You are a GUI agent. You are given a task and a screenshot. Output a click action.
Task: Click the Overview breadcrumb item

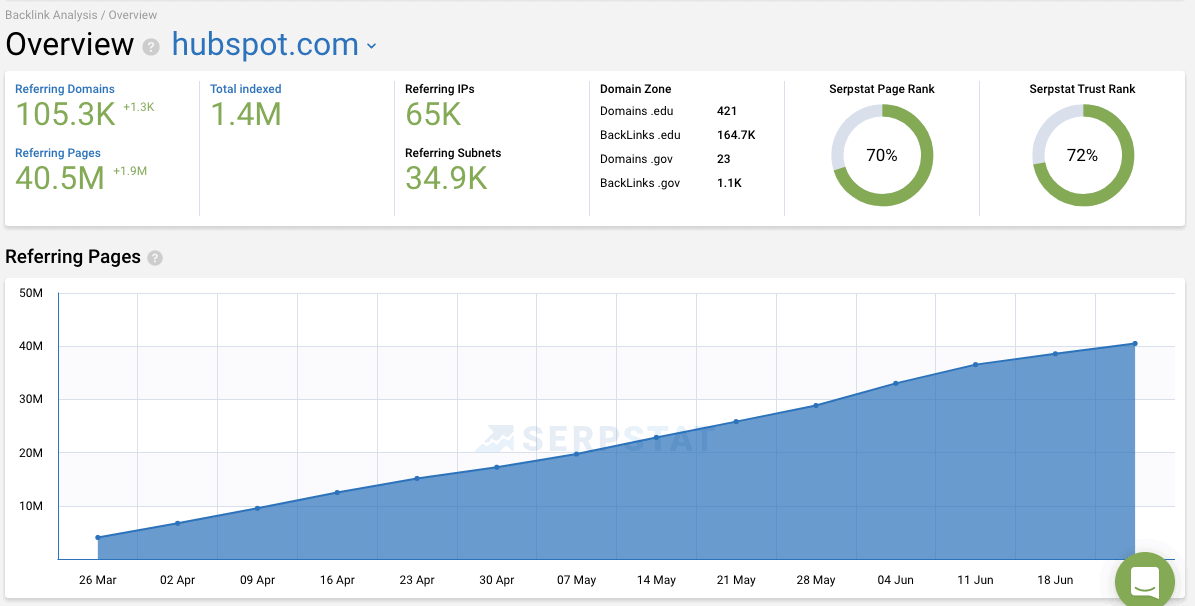[133, 14]
